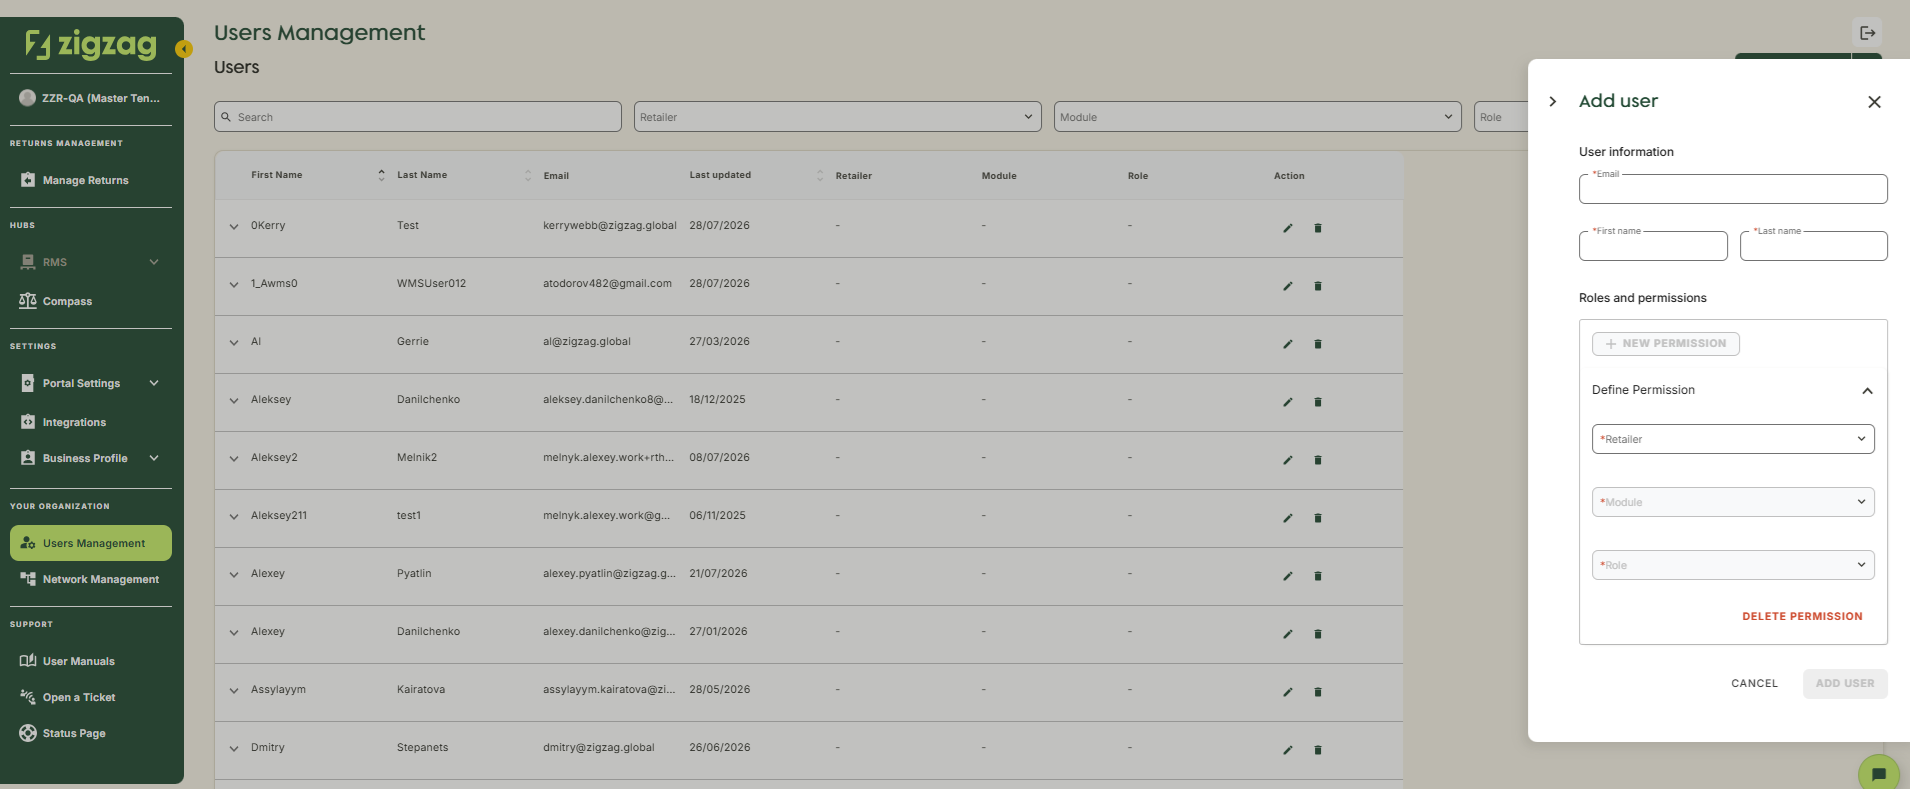Expand Business Profile sidebar menu
The height and width of the screenshot is (789, 1910).
[x=154, y=458]
